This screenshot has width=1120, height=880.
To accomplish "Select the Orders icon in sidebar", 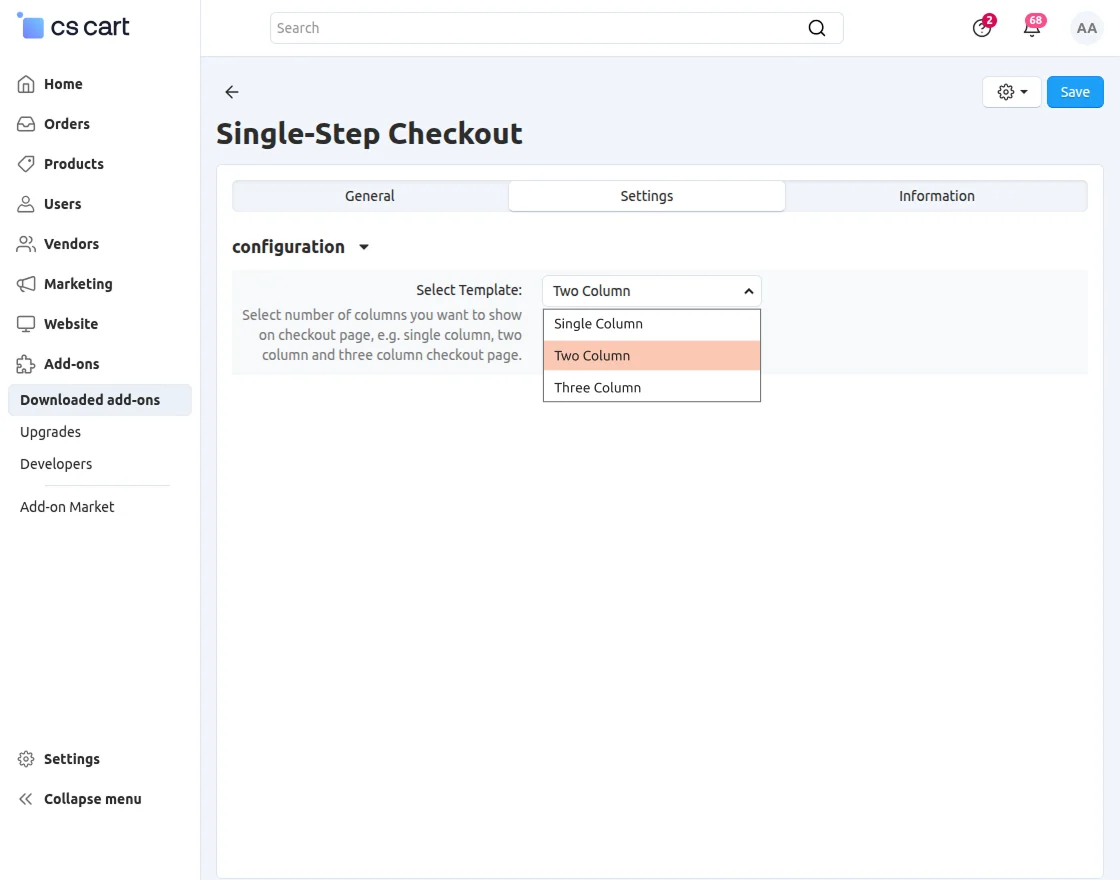I will point(26,124).
